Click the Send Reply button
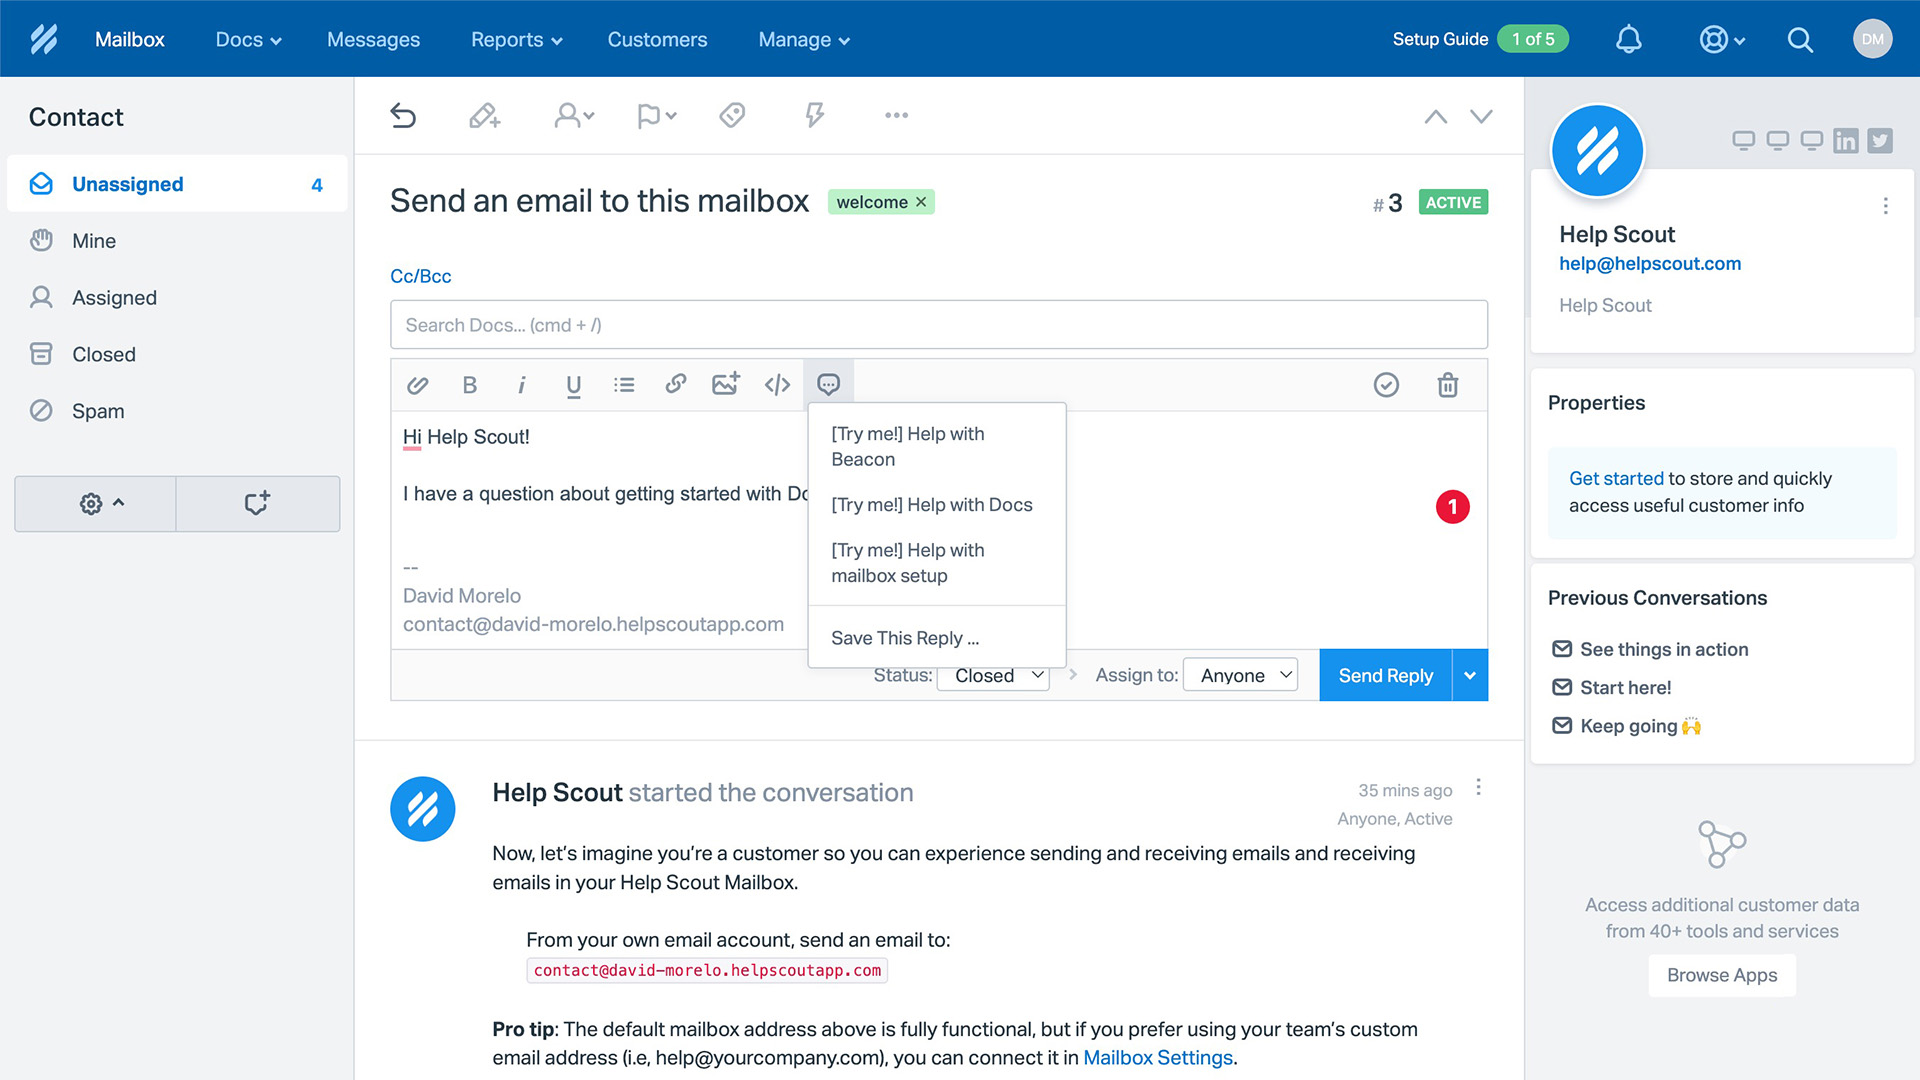 pyautogui.click(x=1385, y=675)
